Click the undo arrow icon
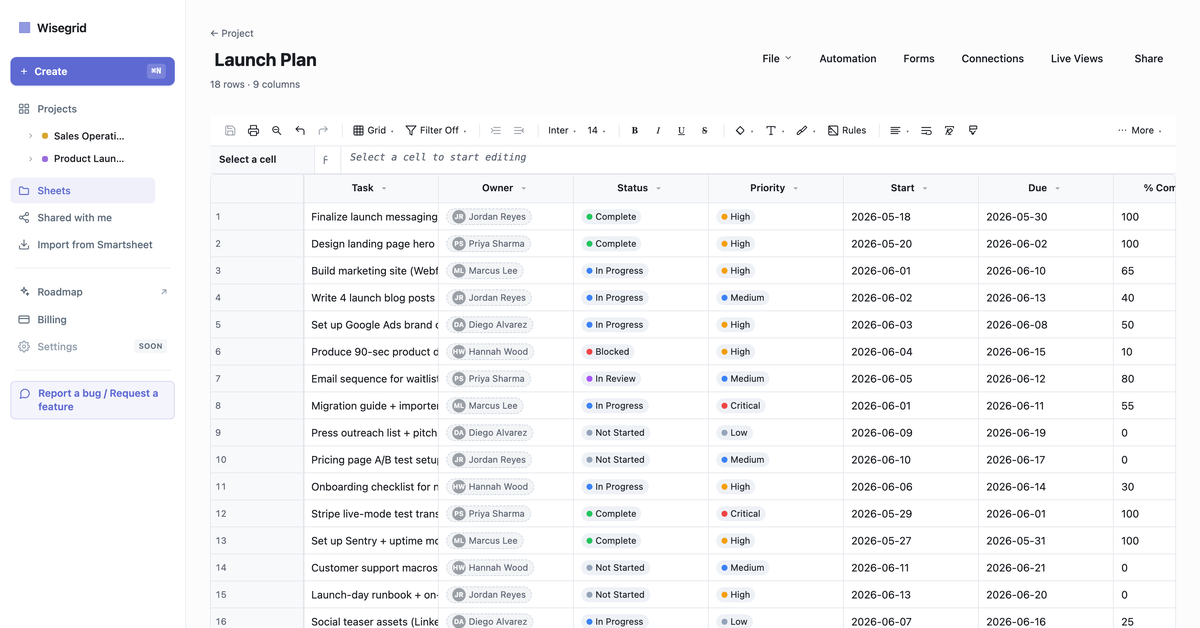 [300, 130]
